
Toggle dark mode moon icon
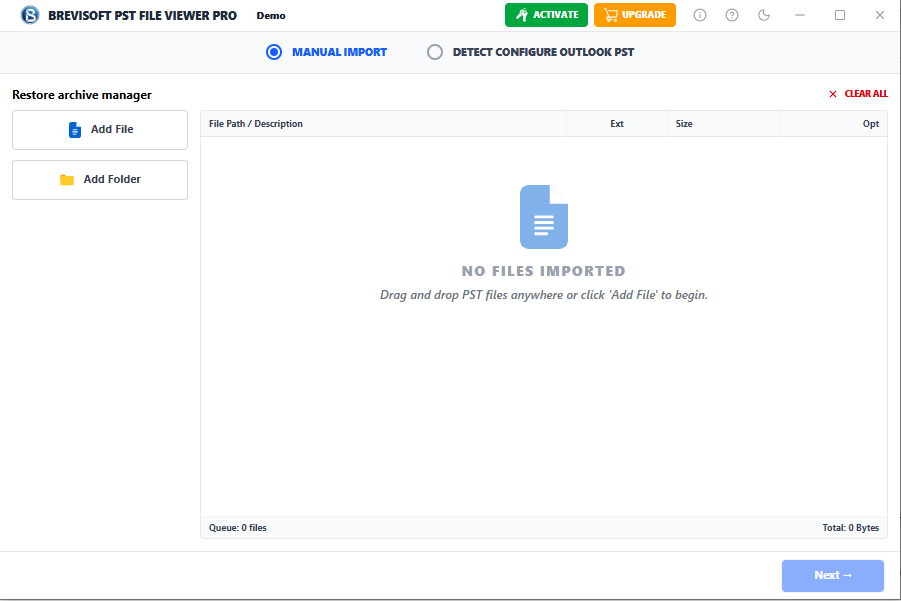(764, 15)
